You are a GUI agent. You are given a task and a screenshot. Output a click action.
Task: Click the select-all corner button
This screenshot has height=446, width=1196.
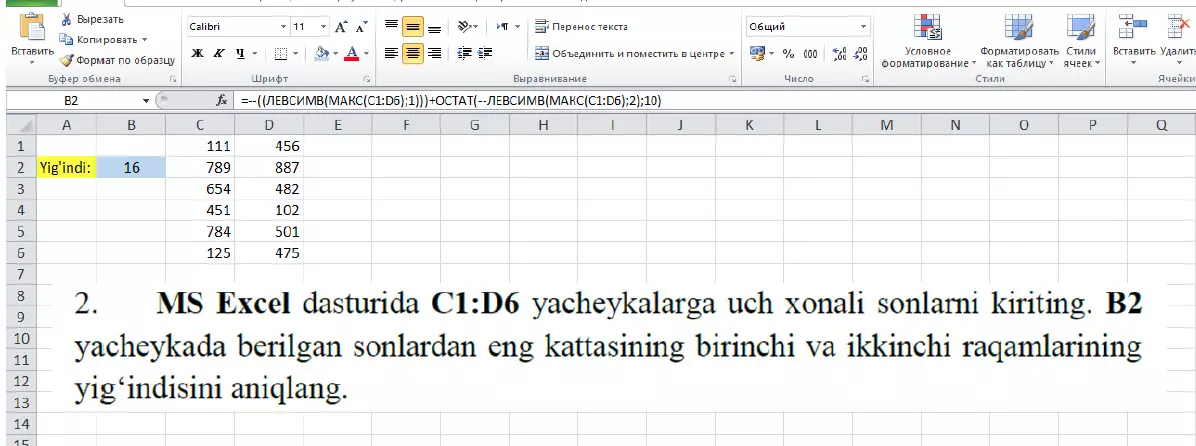(21, 126)
